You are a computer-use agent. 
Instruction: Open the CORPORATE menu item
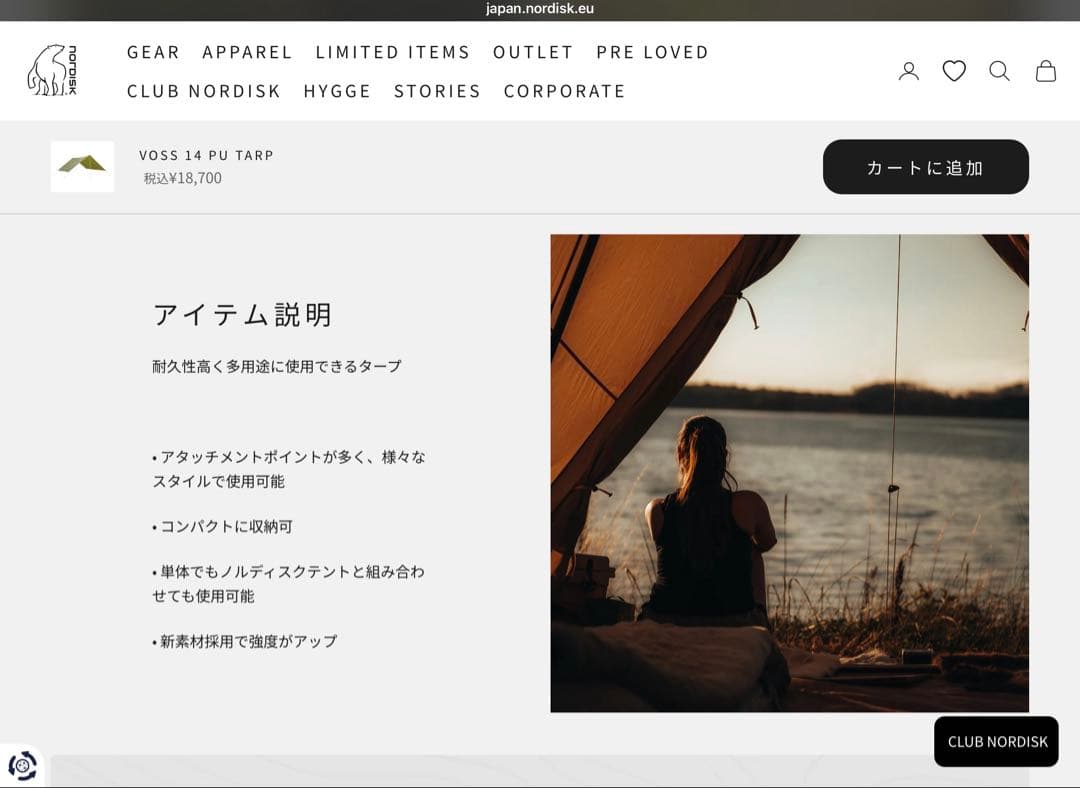point(564,91)
